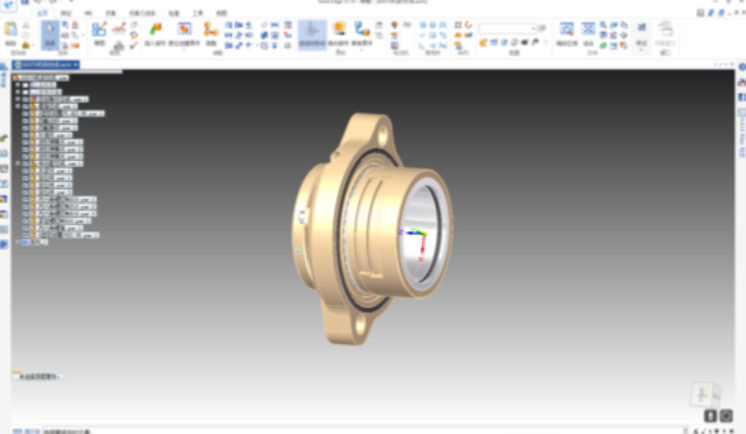Click the Fit view icon

[589, 32]
